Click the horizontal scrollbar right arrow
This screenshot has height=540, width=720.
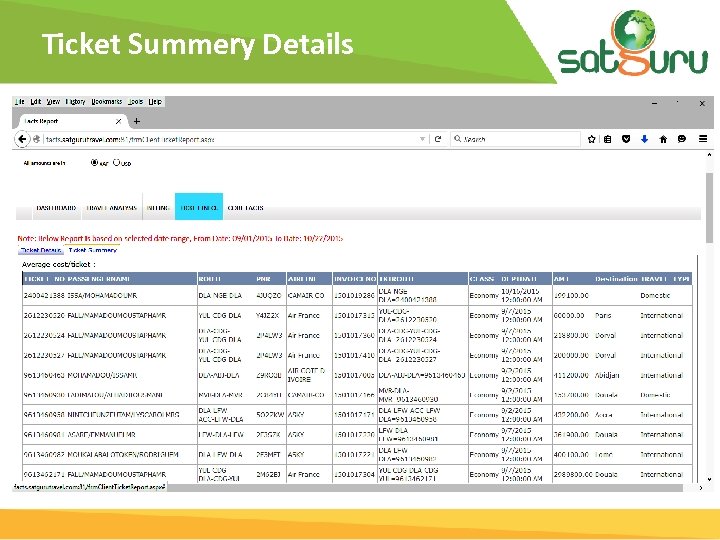pos(701,488)
